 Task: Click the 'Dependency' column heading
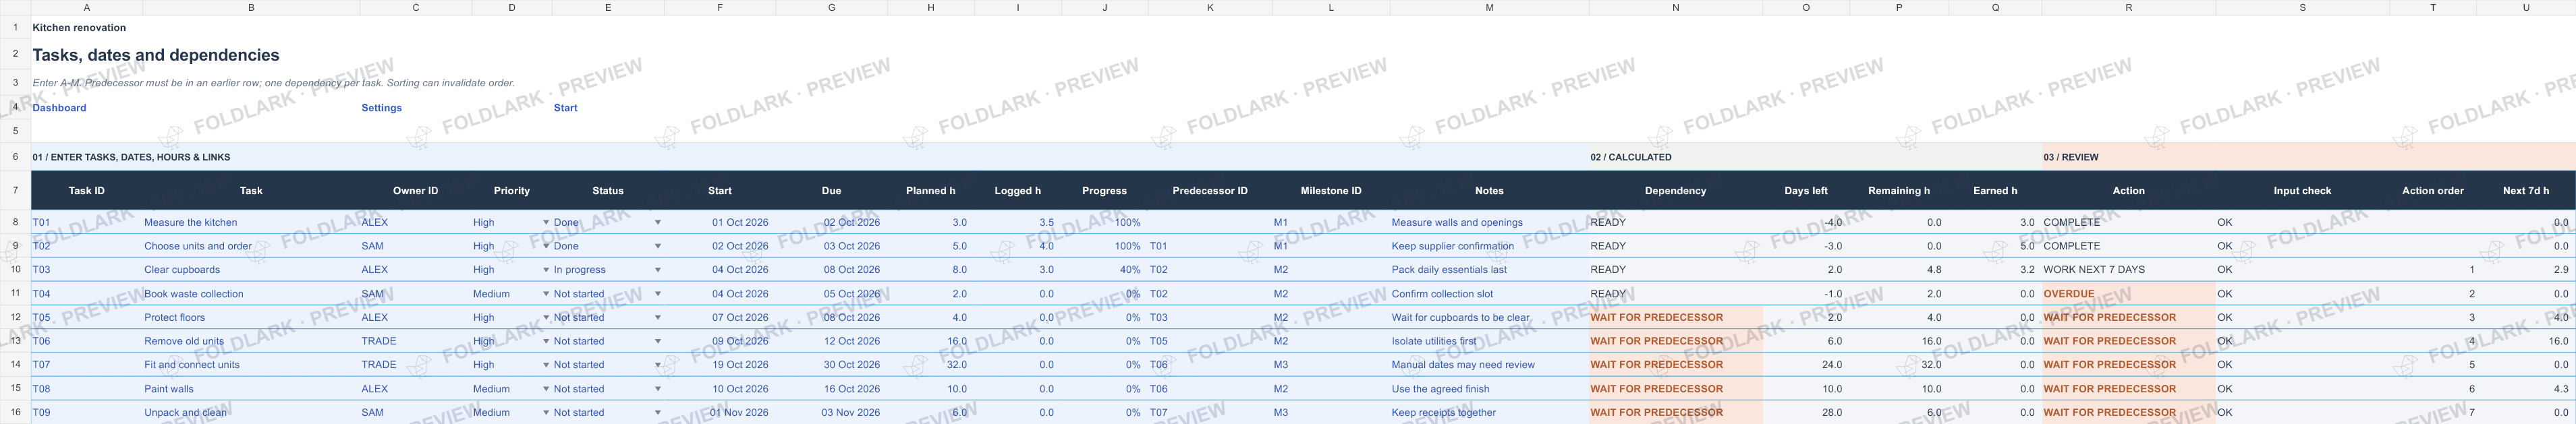coord(1675,191)
